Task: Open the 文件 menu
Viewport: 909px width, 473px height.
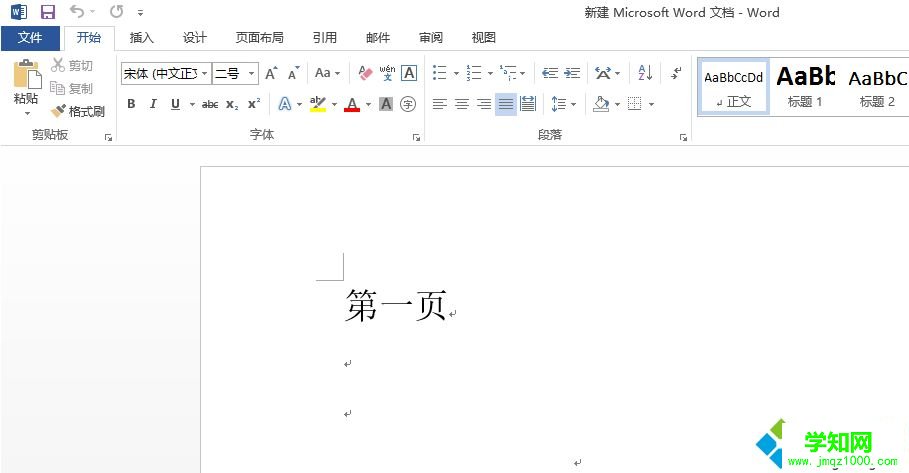Action: (x=30, y=38)
